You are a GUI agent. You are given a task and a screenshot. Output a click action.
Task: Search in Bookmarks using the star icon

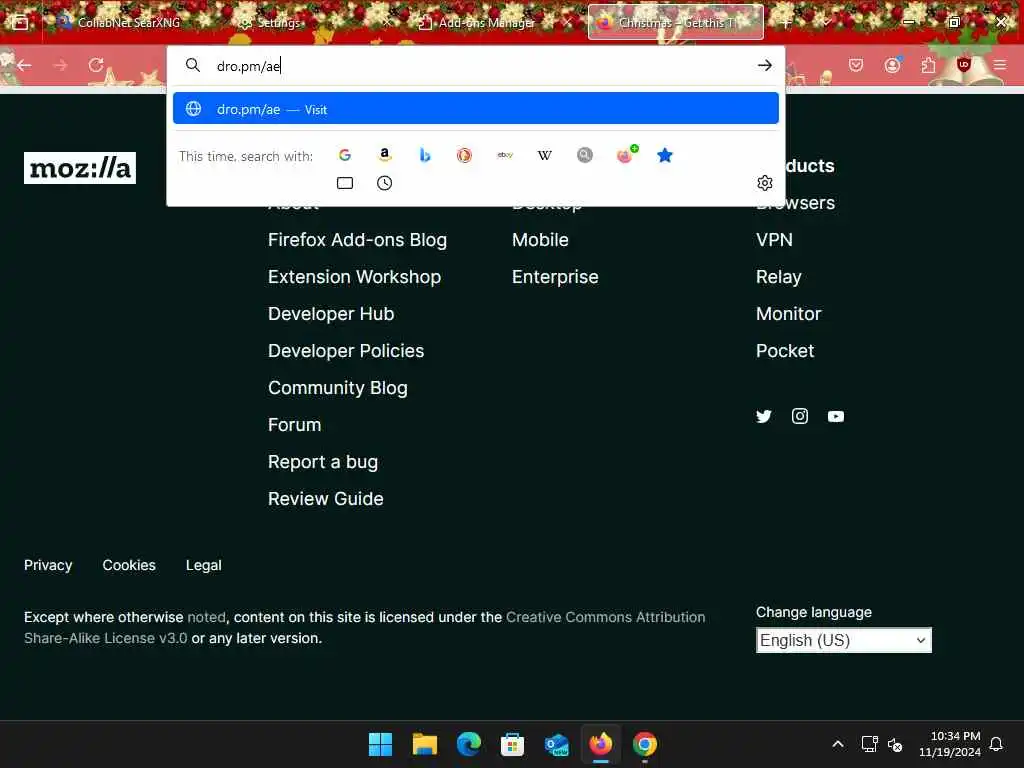[x=665, y=155]
